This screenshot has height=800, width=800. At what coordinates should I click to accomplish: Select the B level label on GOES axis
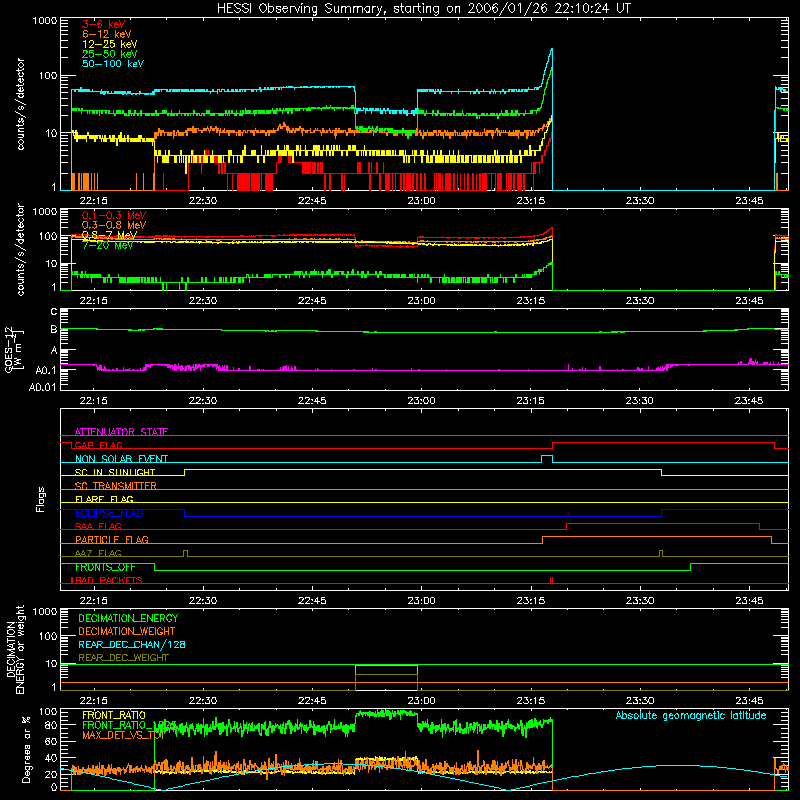click(54, 329)
